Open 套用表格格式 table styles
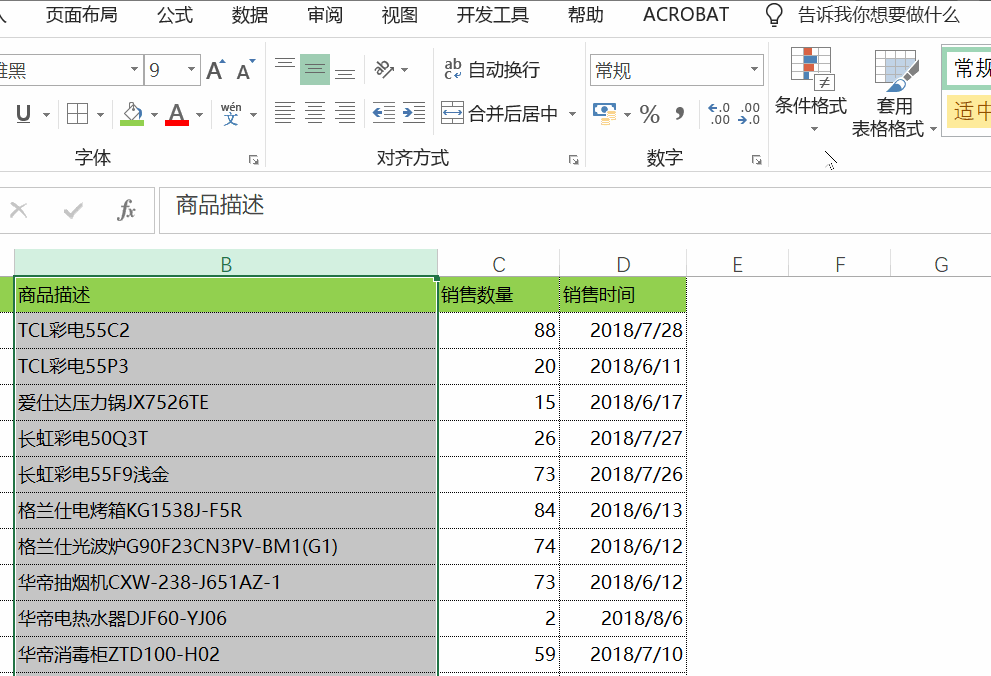The height and width of the screenshot is (676, 991). [x=894, y=92]
